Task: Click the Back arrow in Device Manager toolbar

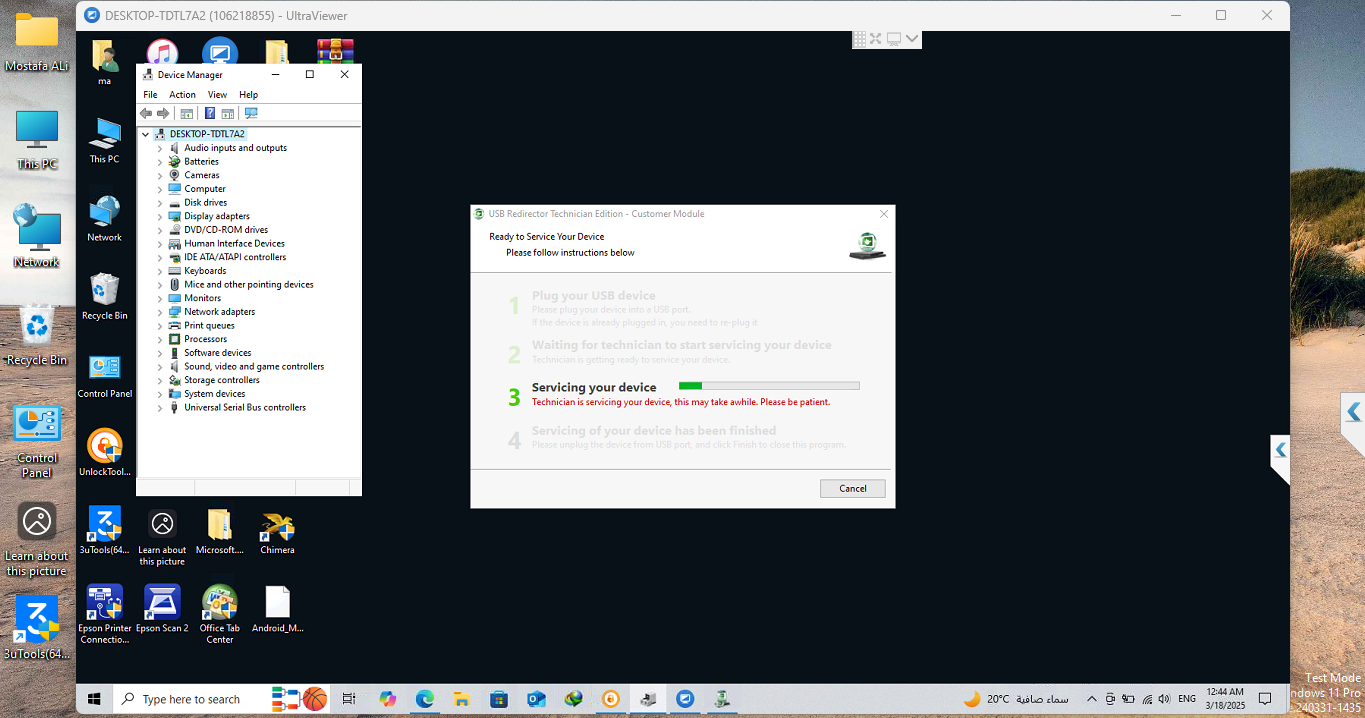Action: click(146, 113)
